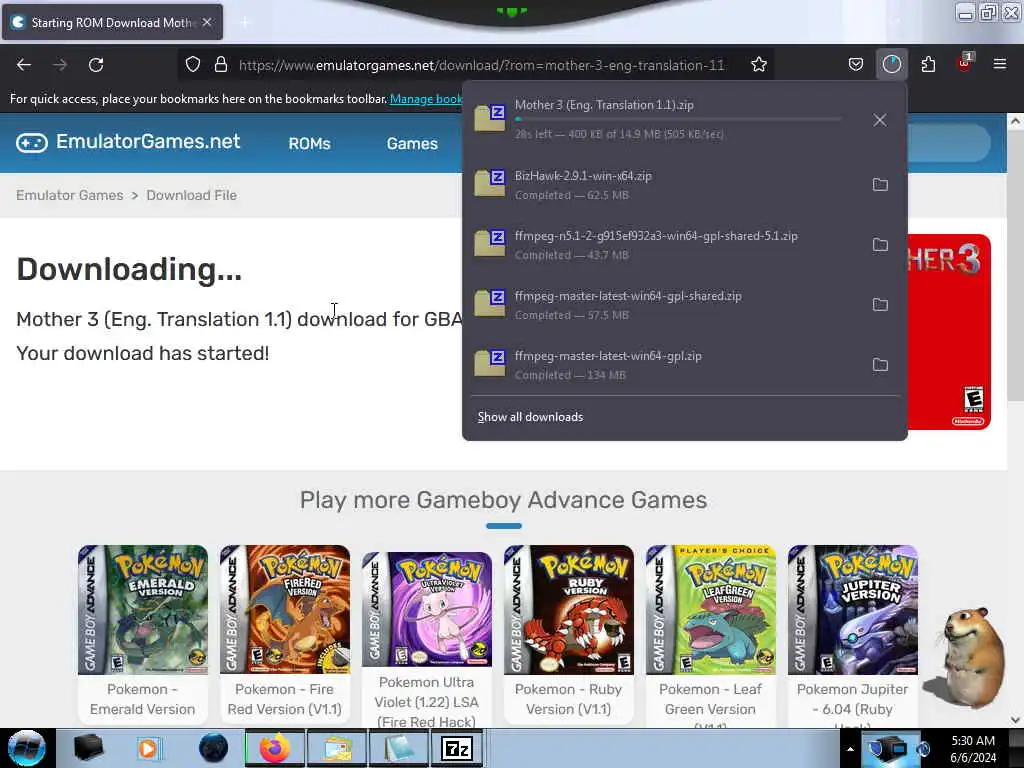Reload the current page
Image resolution: width=1024 pixels, height=768 pixels.
point(96,65)
